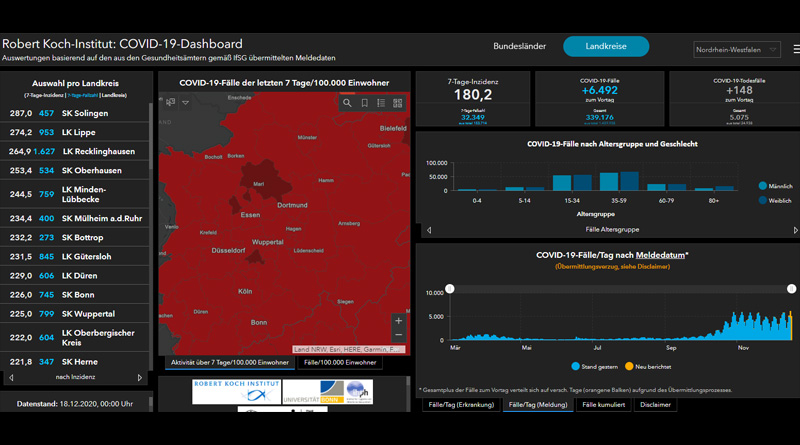Image resolution: width=800 pixels, height=445 pixels.
Task: Open the hamburger menu at top right
Action: [796, 49]
